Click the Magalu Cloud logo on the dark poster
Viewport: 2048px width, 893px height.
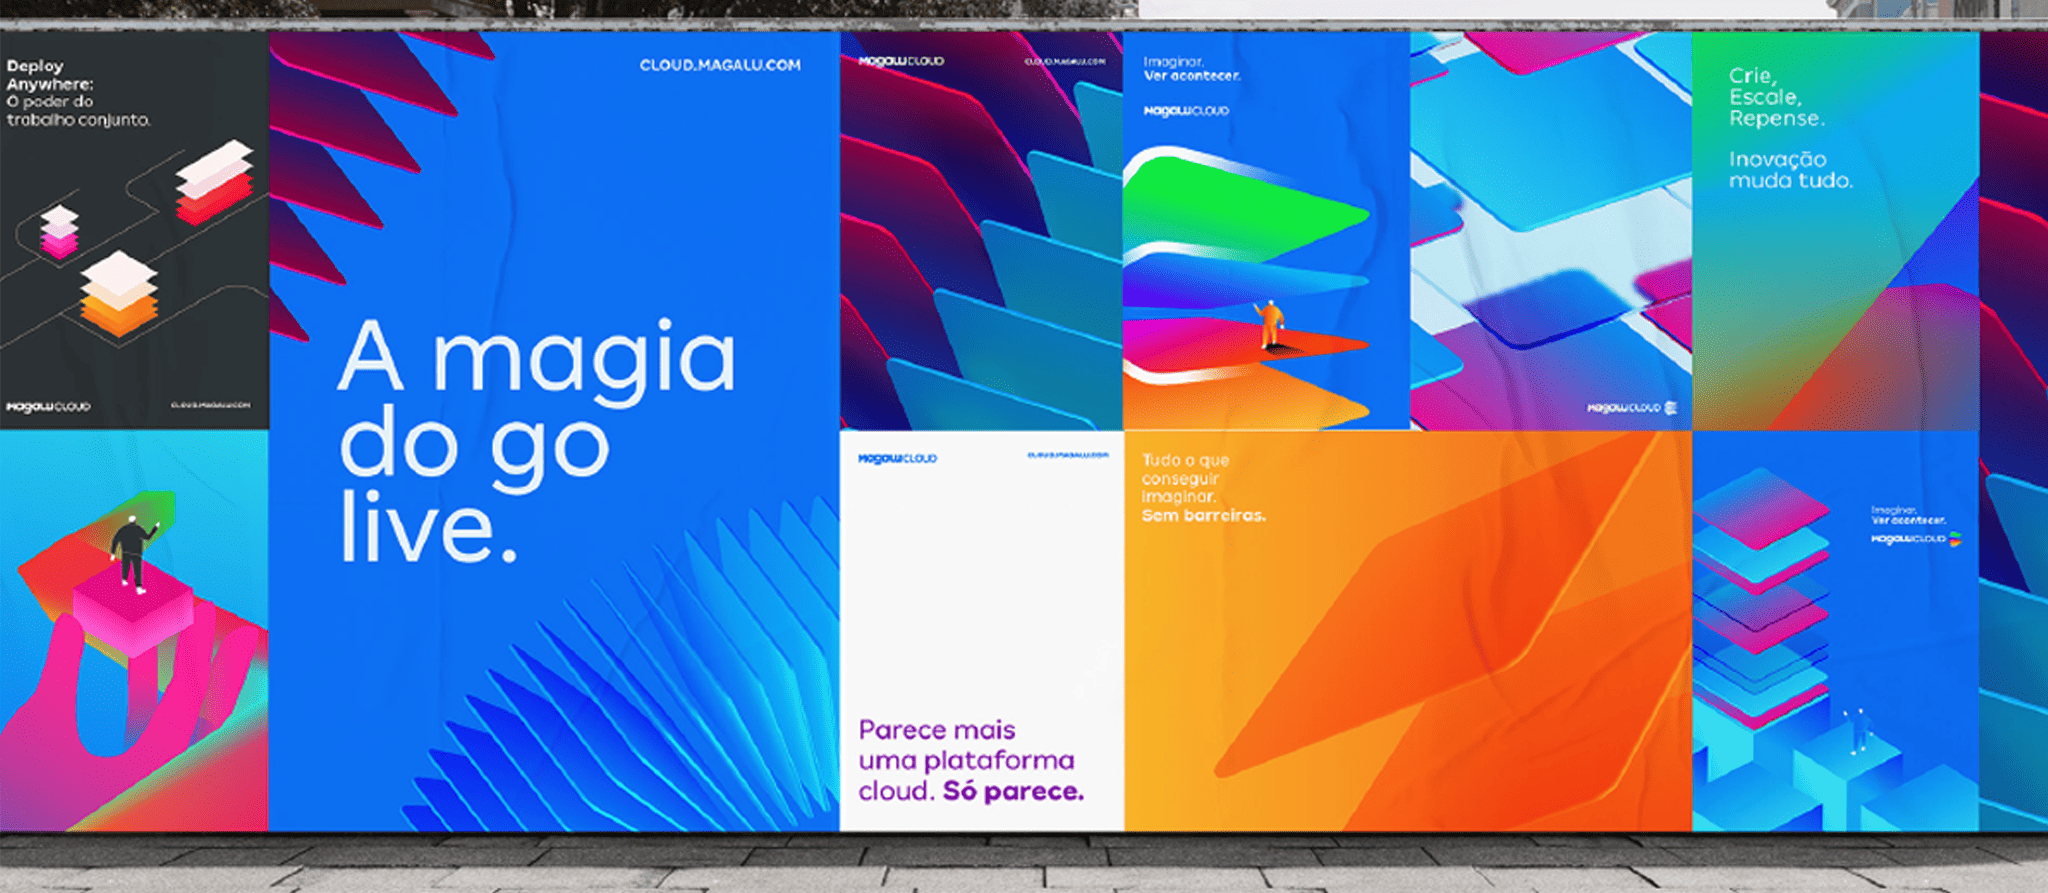pyautogui.click(x=48, y=407)
